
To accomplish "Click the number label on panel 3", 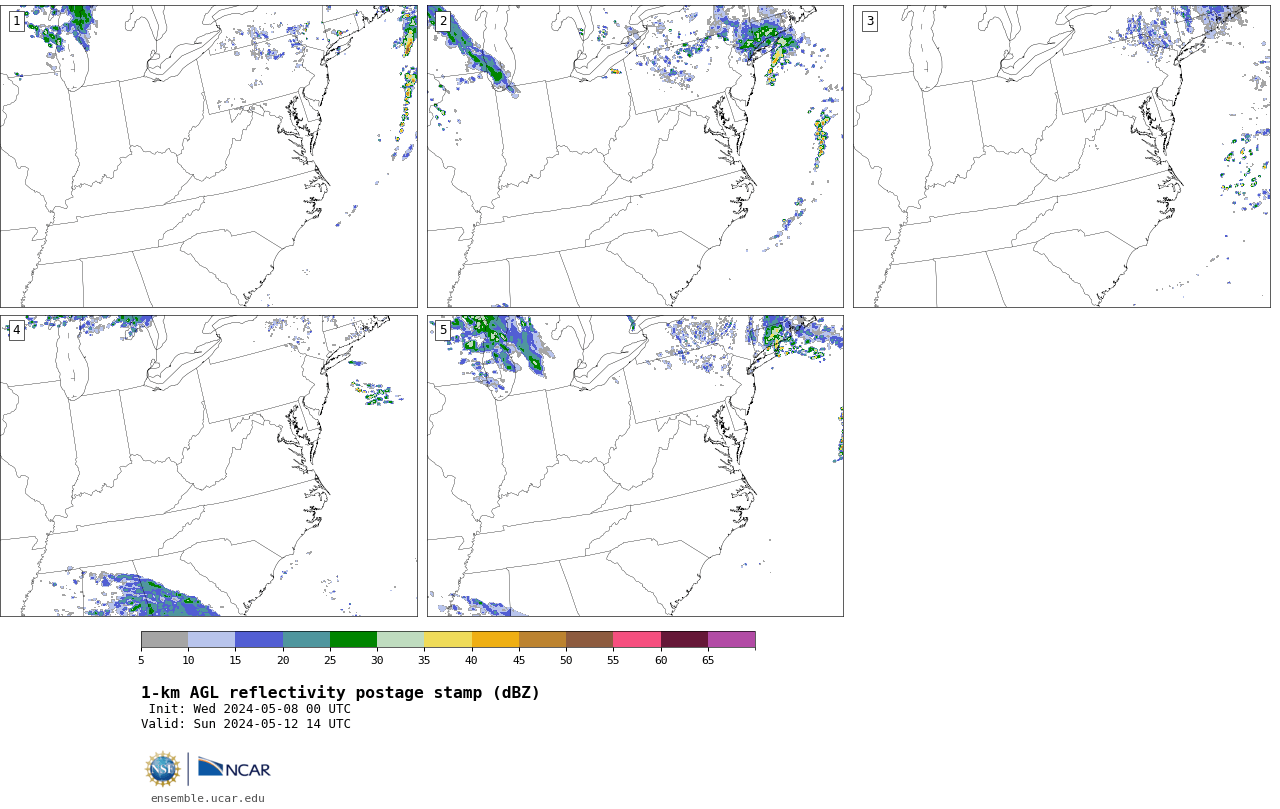I will click(x=869, y=21).
